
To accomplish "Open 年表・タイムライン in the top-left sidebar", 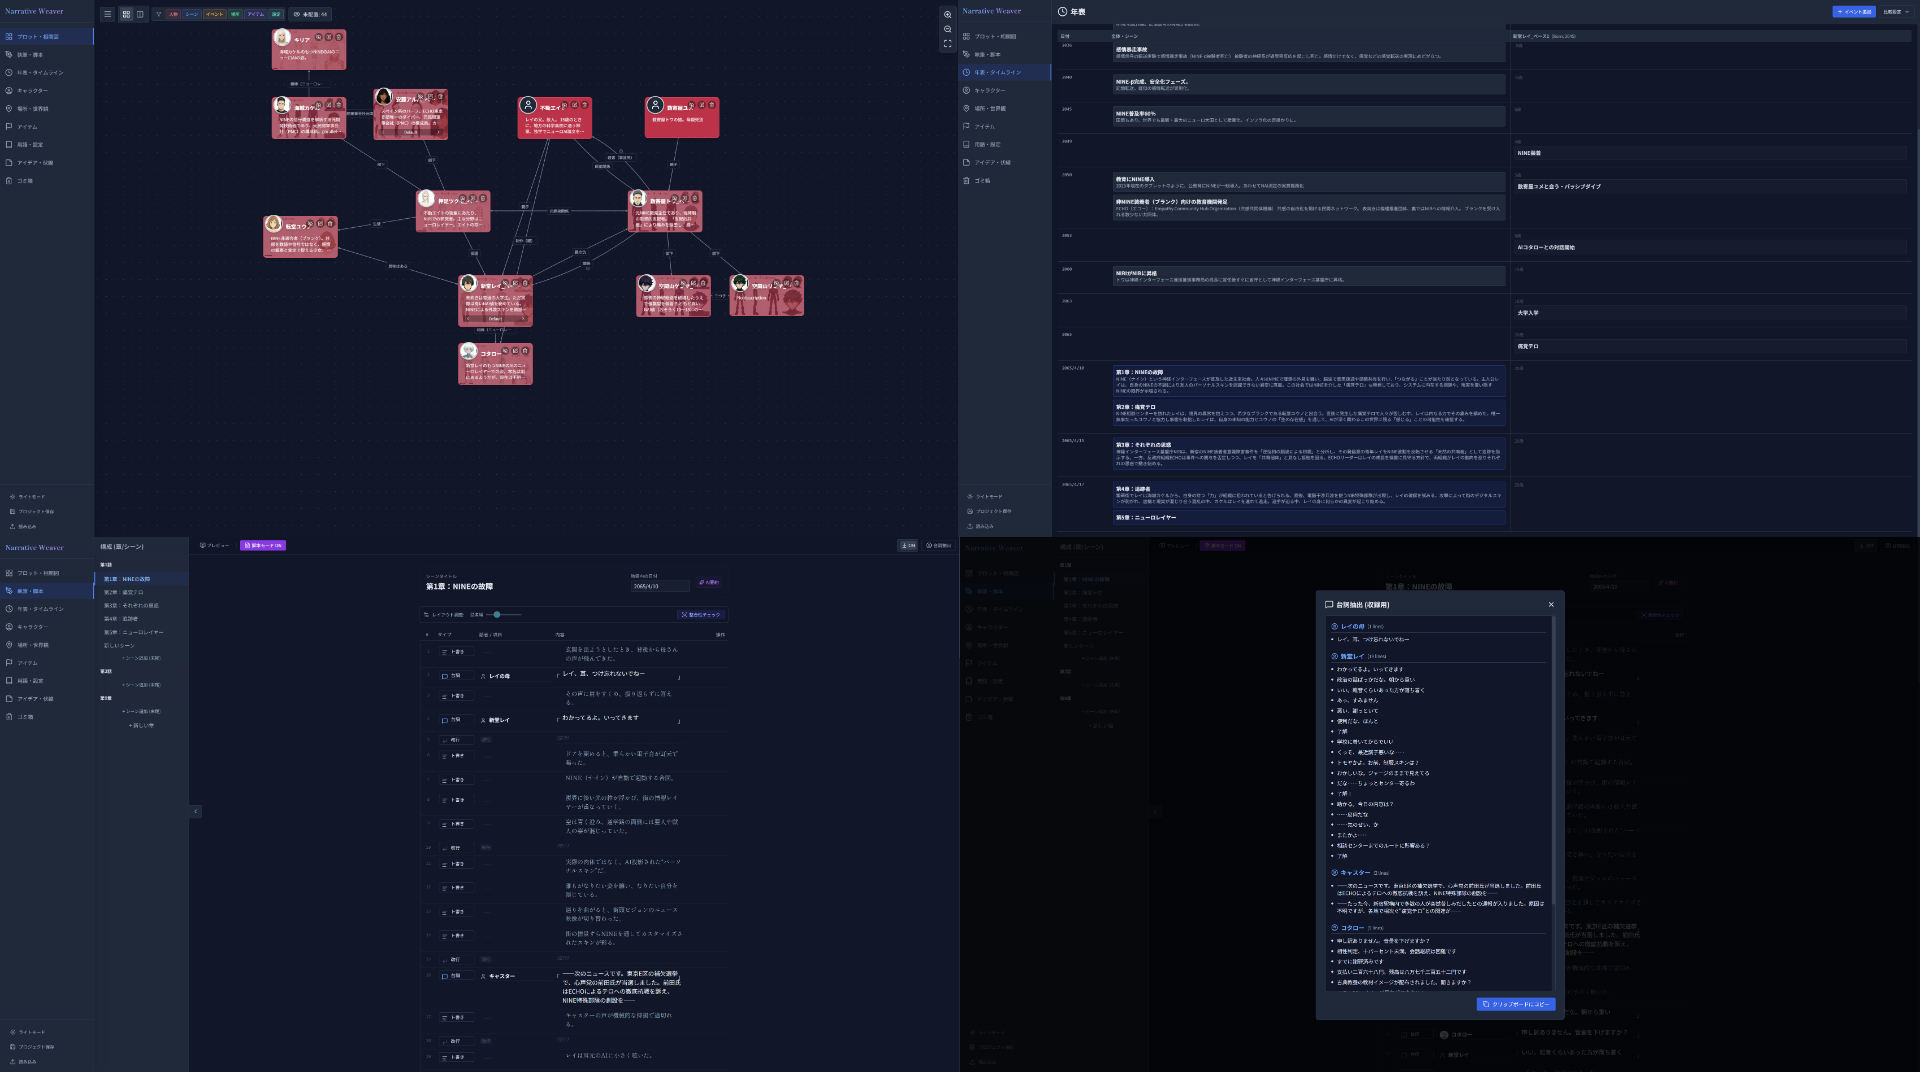I will (x=40, y=73).
